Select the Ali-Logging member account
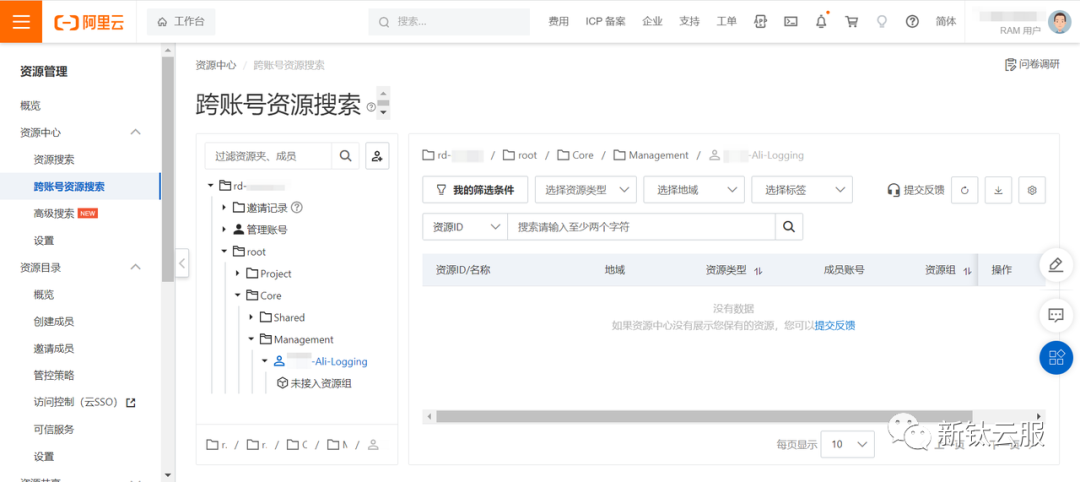Image resolution: width=1080 pixels, height=482 pixels. point(321,362)
